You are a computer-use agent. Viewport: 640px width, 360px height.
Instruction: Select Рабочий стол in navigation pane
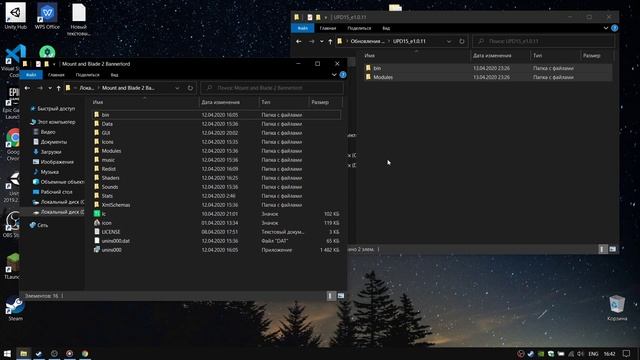tap(56, 192)
